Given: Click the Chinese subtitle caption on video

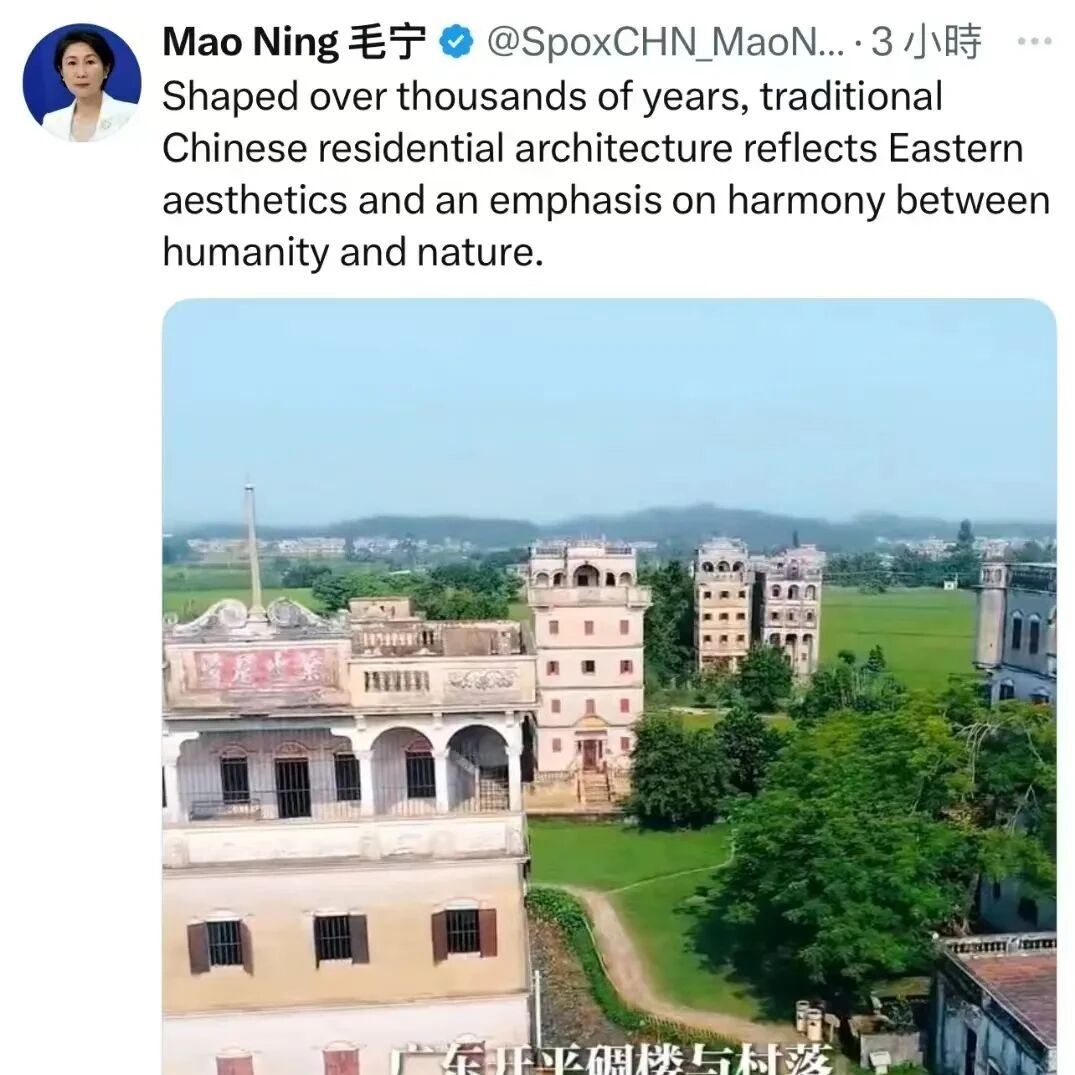Looking at the screenshot, I should click(x=611, y=1059).
